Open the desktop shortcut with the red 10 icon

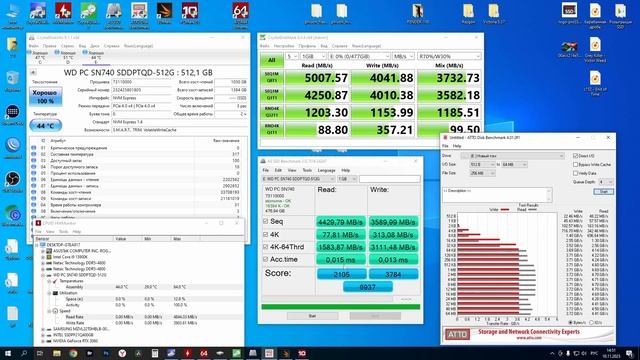click(x=190, y=13)
